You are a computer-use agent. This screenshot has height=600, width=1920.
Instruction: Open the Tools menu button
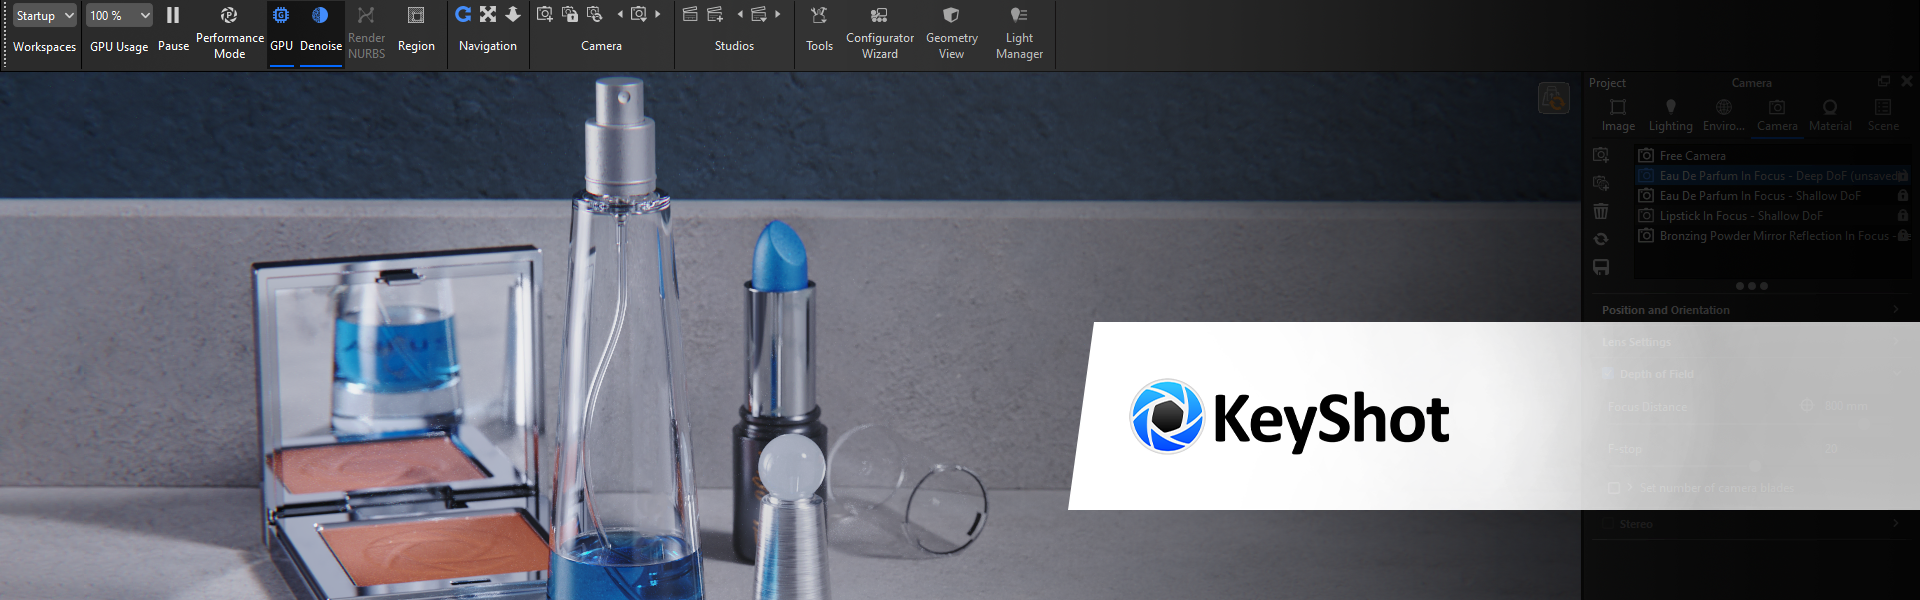(819, 28)
